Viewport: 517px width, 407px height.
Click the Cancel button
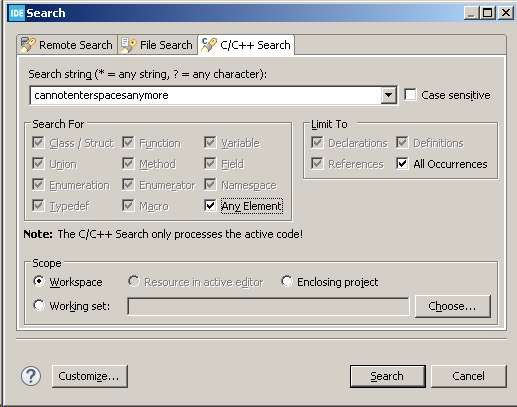tap(468, 376)
